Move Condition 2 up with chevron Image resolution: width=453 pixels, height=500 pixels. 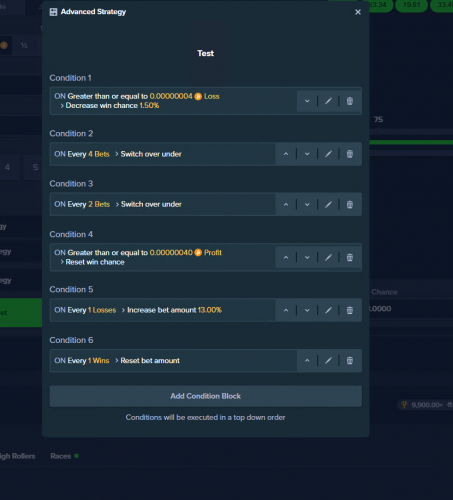(x=286, y=154)
